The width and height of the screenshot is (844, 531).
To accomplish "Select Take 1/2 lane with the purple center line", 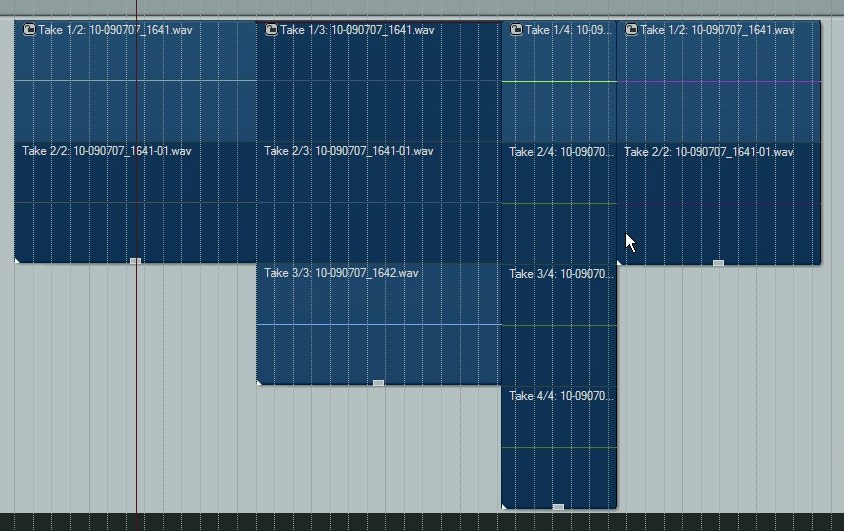I will click(x=719, y=82).
